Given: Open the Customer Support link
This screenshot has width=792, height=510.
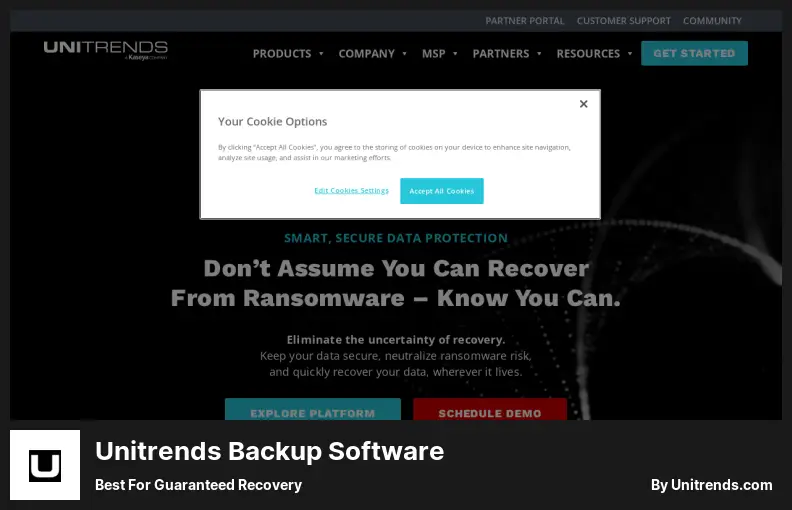Looking at the screenshot, I should tap(624, 21).
